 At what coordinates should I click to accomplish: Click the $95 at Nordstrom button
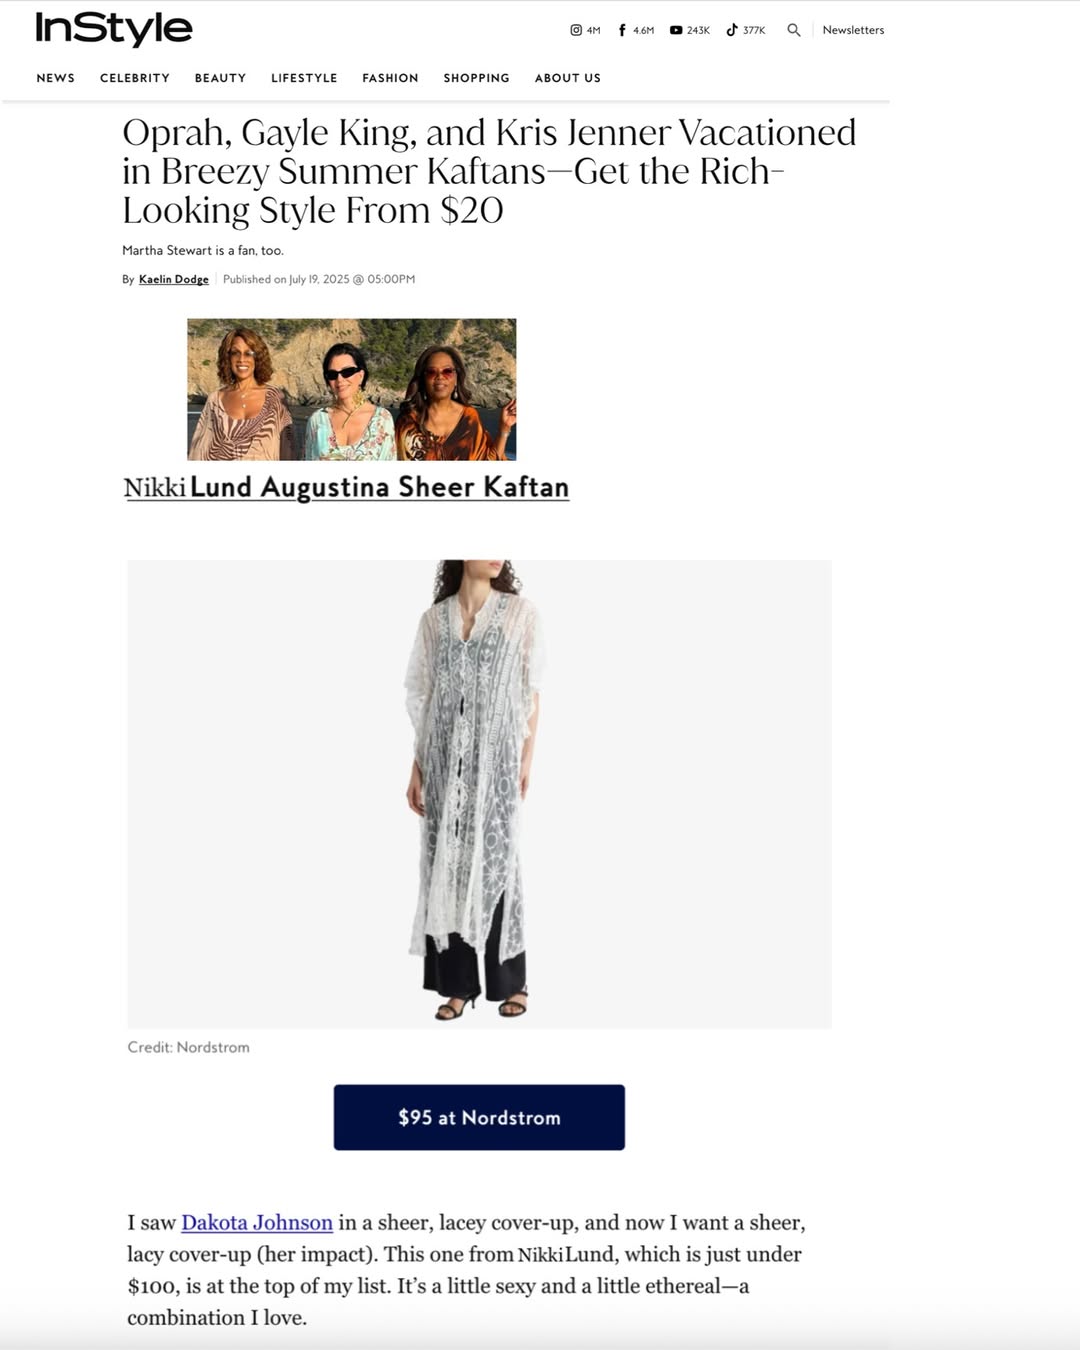coord(479,1117)
